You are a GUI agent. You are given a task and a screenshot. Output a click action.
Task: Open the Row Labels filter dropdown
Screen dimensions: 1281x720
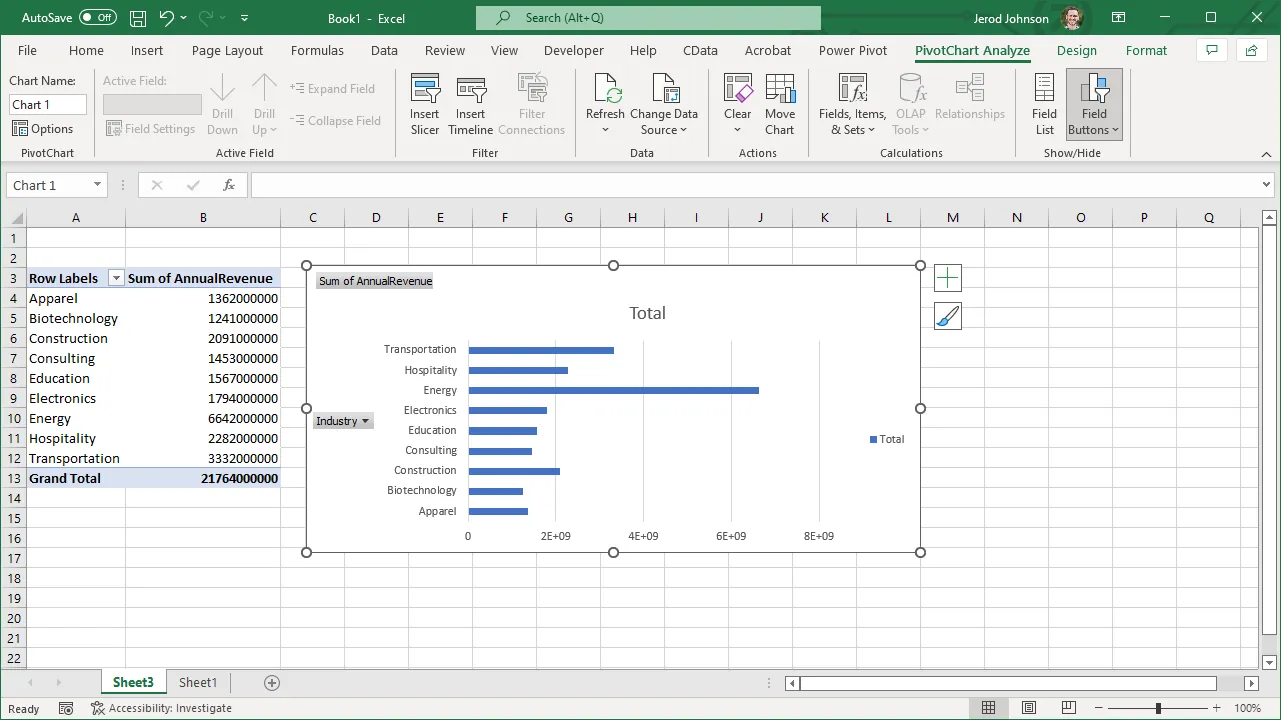116,279
